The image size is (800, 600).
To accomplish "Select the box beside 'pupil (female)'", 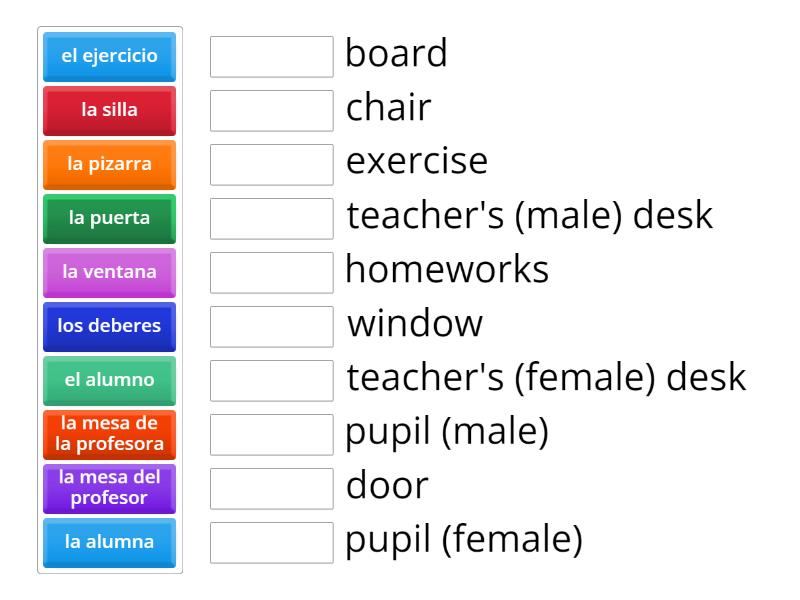I will point(272,543).
